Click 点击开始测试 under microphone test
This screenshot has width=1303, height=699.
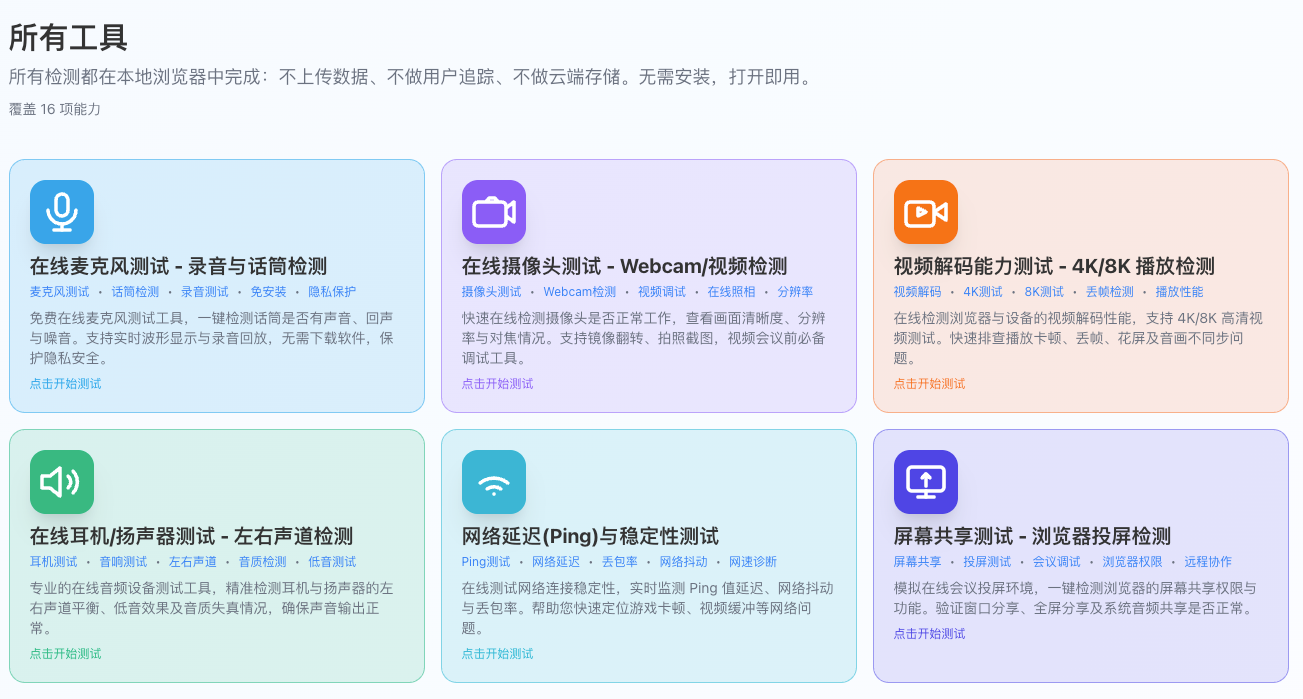tap(66, 384)
